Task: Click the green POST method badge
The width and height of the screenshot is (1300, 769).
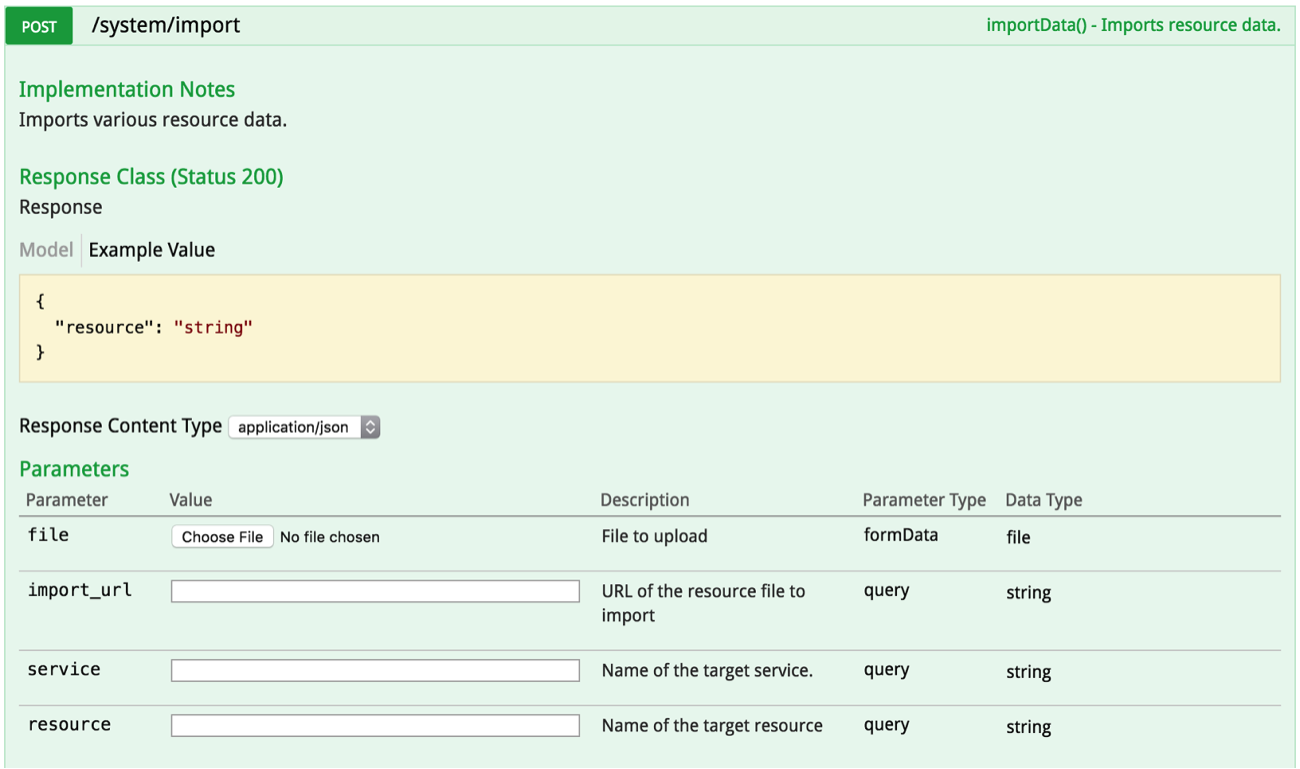Action: point(38,25)
